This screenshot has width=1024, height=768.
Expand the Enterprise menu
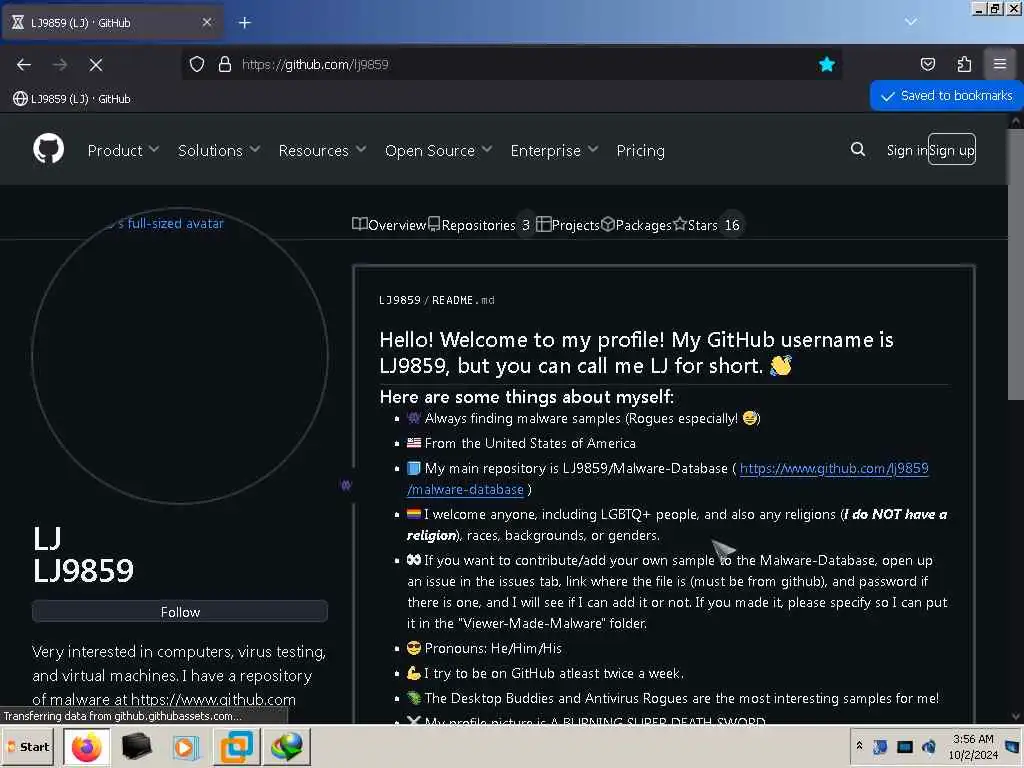coord(554,150)
